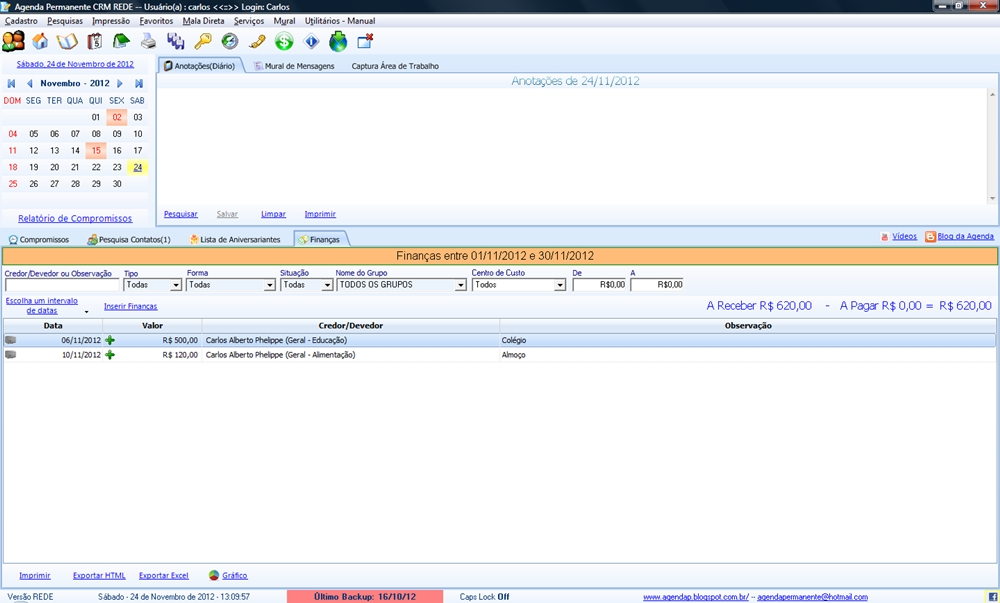Click the Colégio observation cell
The image size is (1000, 603).
tap(747, 340)
